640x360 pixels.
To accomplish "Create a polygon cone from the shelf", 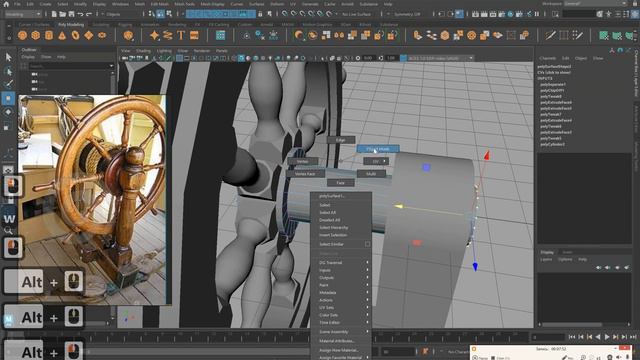I will pos(62,36).
